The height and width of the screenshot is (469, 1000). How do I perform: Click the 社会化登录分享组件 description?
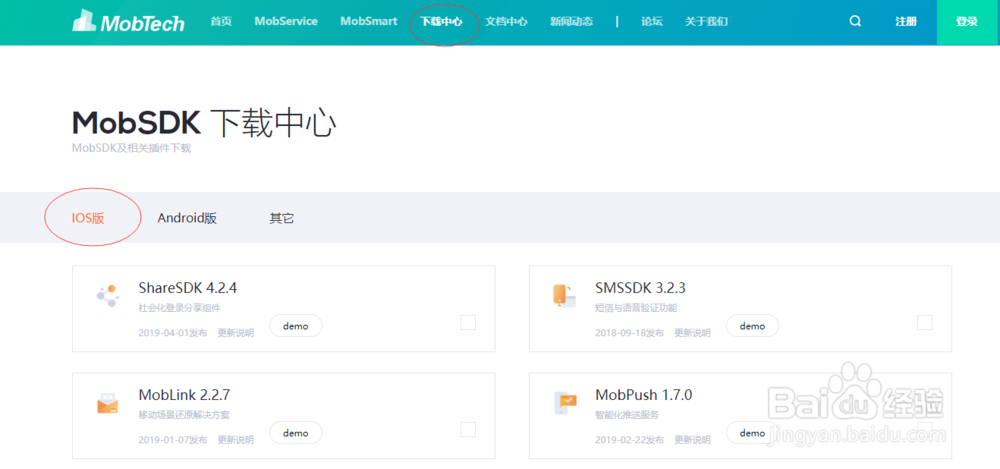pyautogui.click(x=179, y=308)
